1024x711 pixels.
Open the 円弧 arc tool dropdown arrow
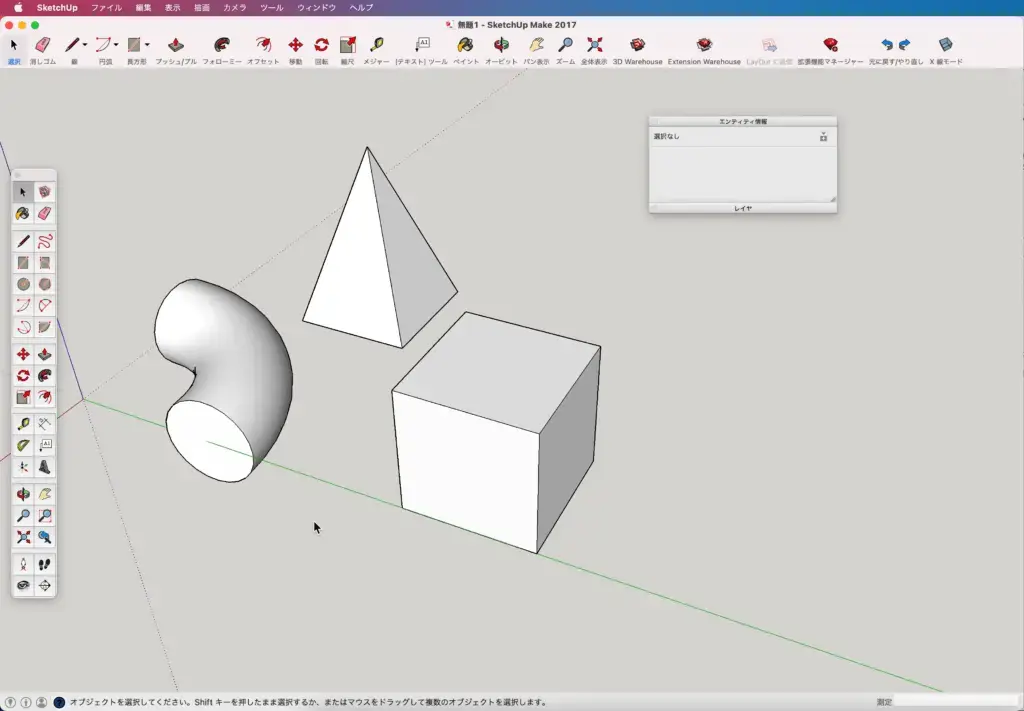[x=116, y=44]
